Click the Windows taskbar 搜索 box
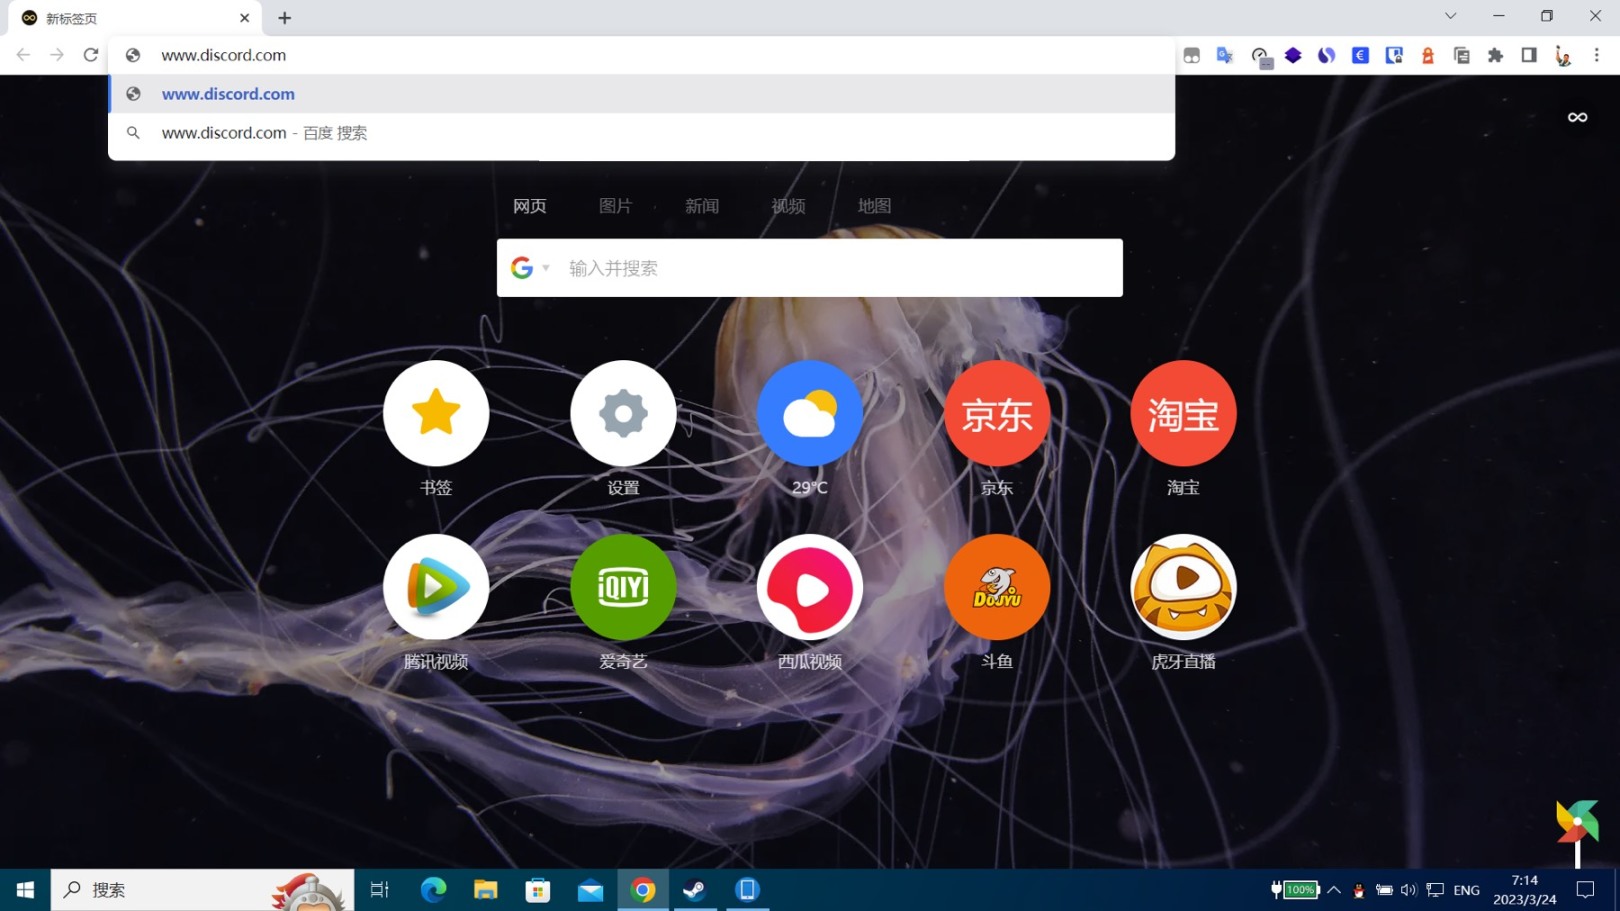The width and height of the screenshot is (1620, 911). [202, 889]
